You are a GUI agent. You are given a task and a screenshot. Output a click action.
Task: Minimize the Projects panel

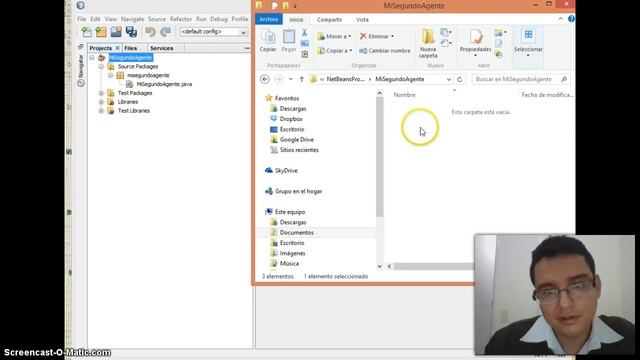pyautogui.click(x=247, y=48)
